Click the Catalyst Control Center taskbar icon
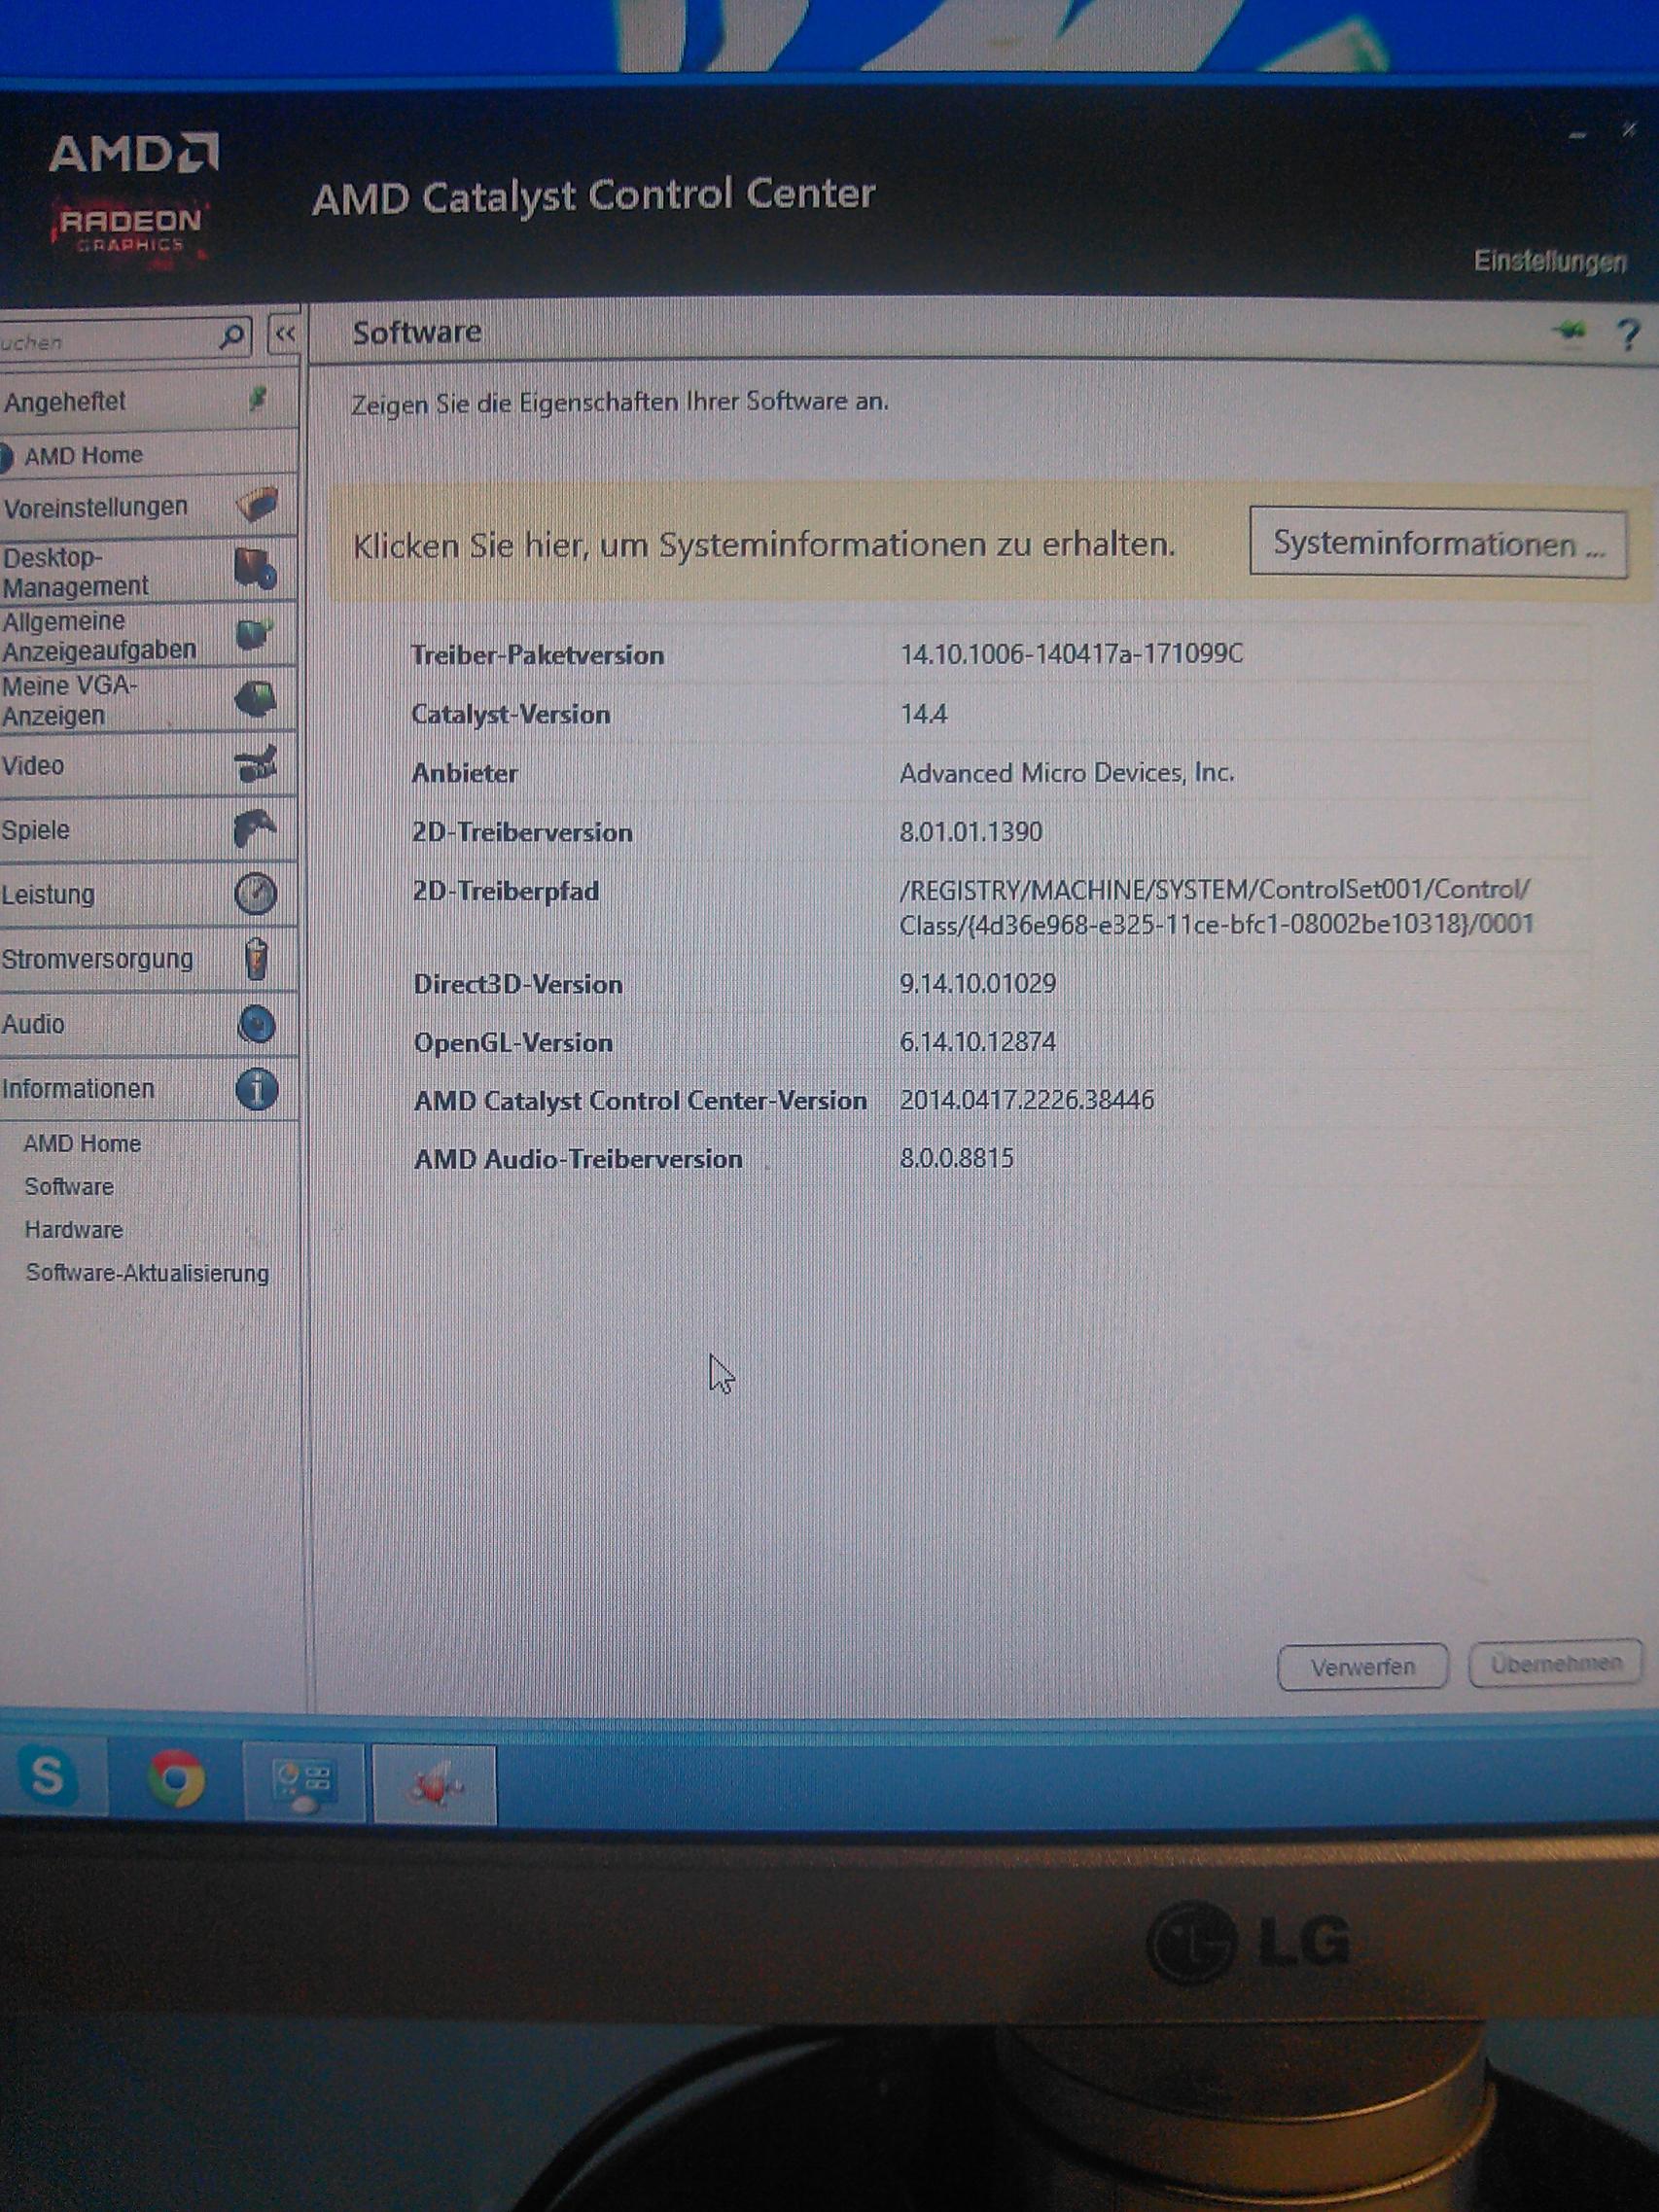This screenshot has height=2212, width=1659. click(x=434, y=1785)
